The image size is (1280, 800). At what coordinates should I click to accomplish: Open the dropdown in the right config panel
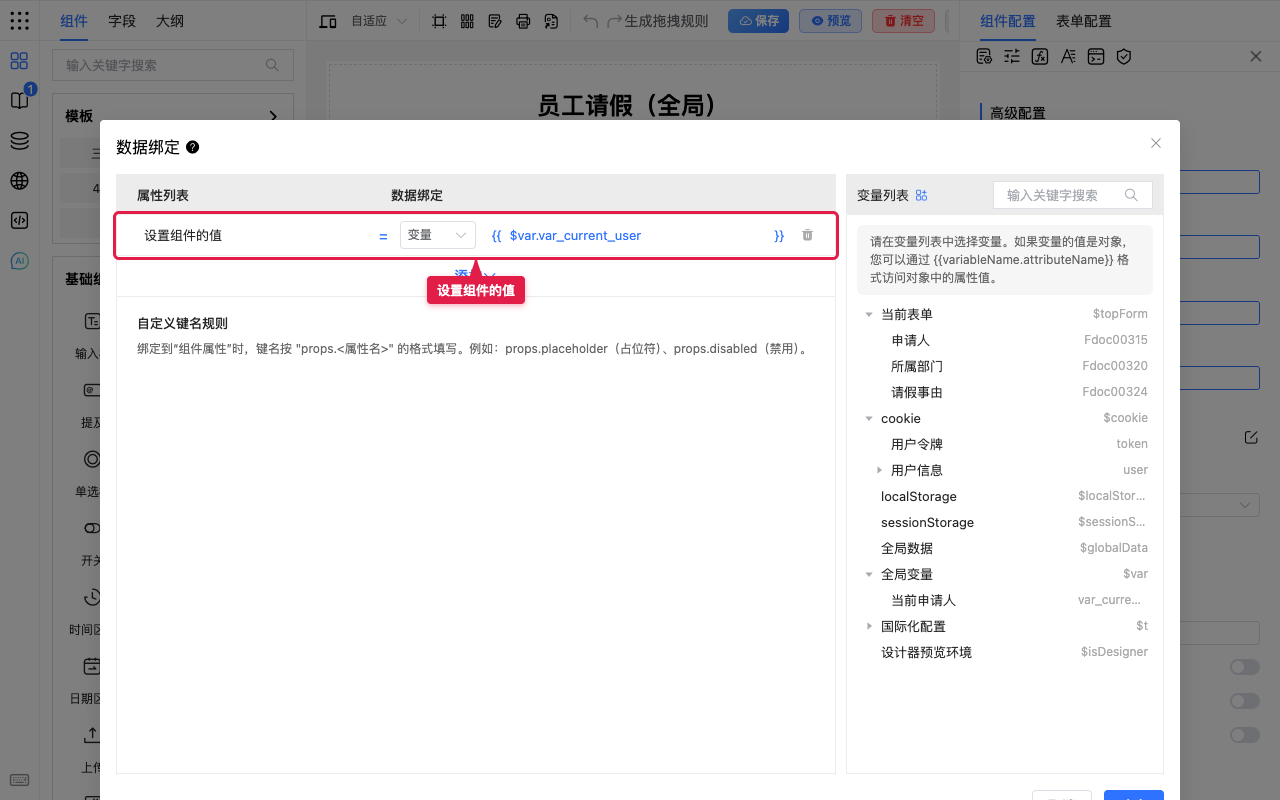tap(1218, 505)
